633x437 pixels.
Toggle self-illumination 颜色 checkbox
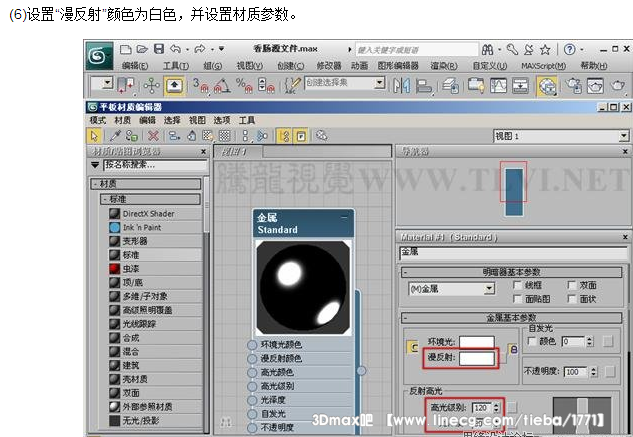(532, 341)
